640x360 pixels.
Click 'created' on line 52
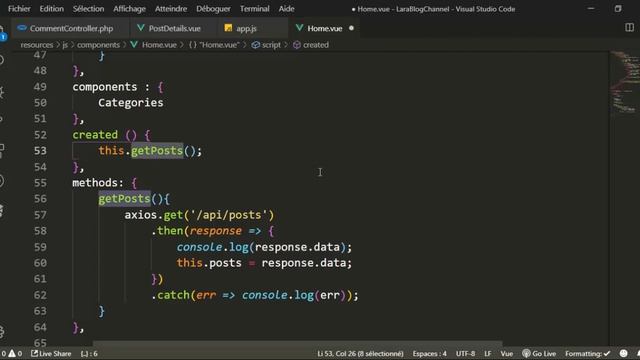[95, 135]
